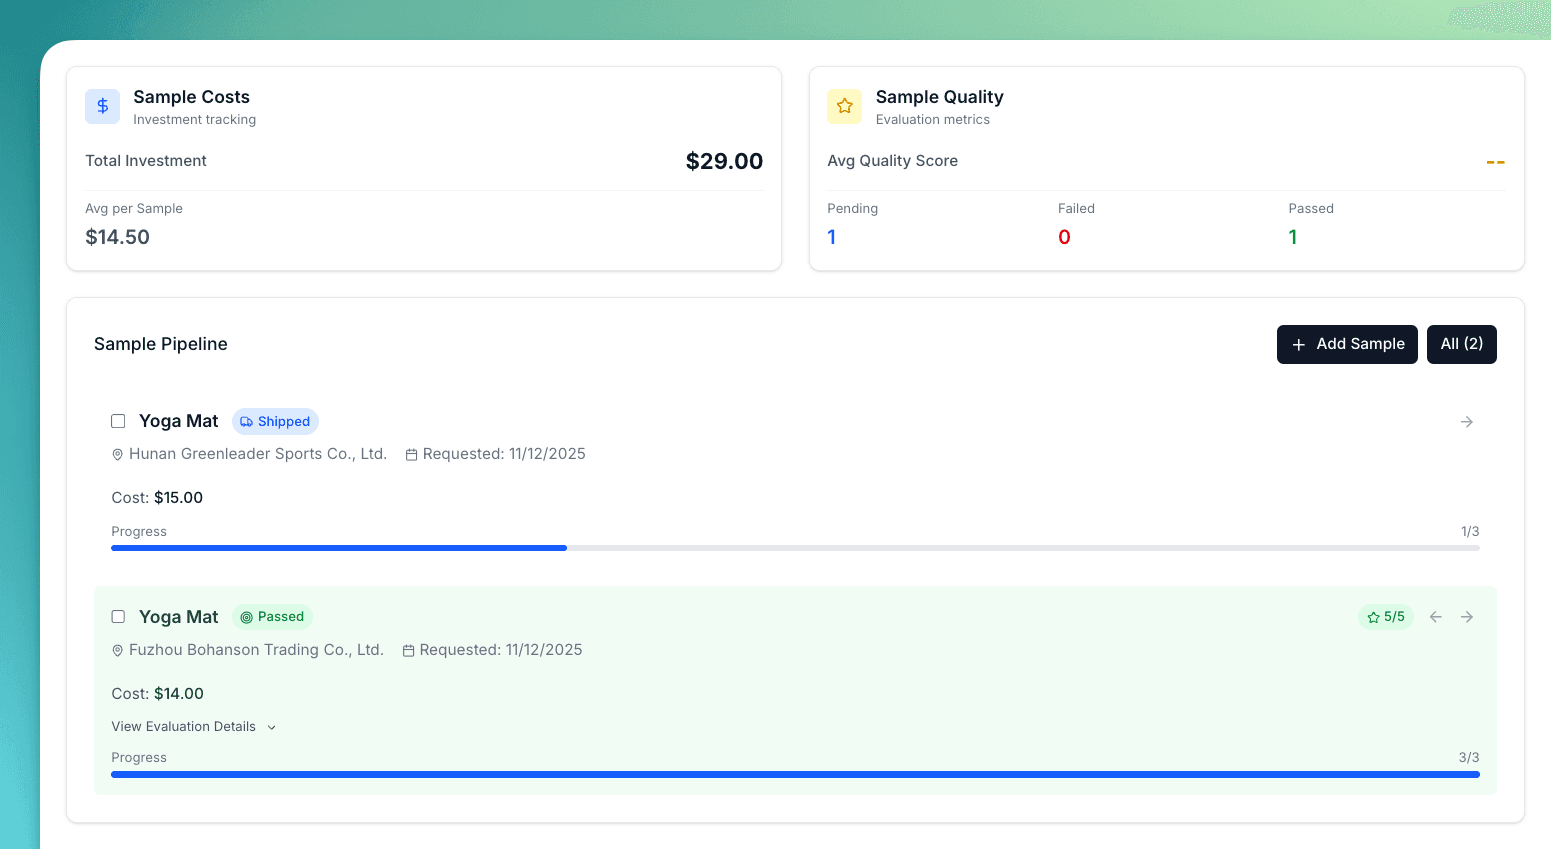Viewport: 1551px width, 849px height.
Task: Click the star icon on Sample Quality card
Action: [x=844, y=106]
